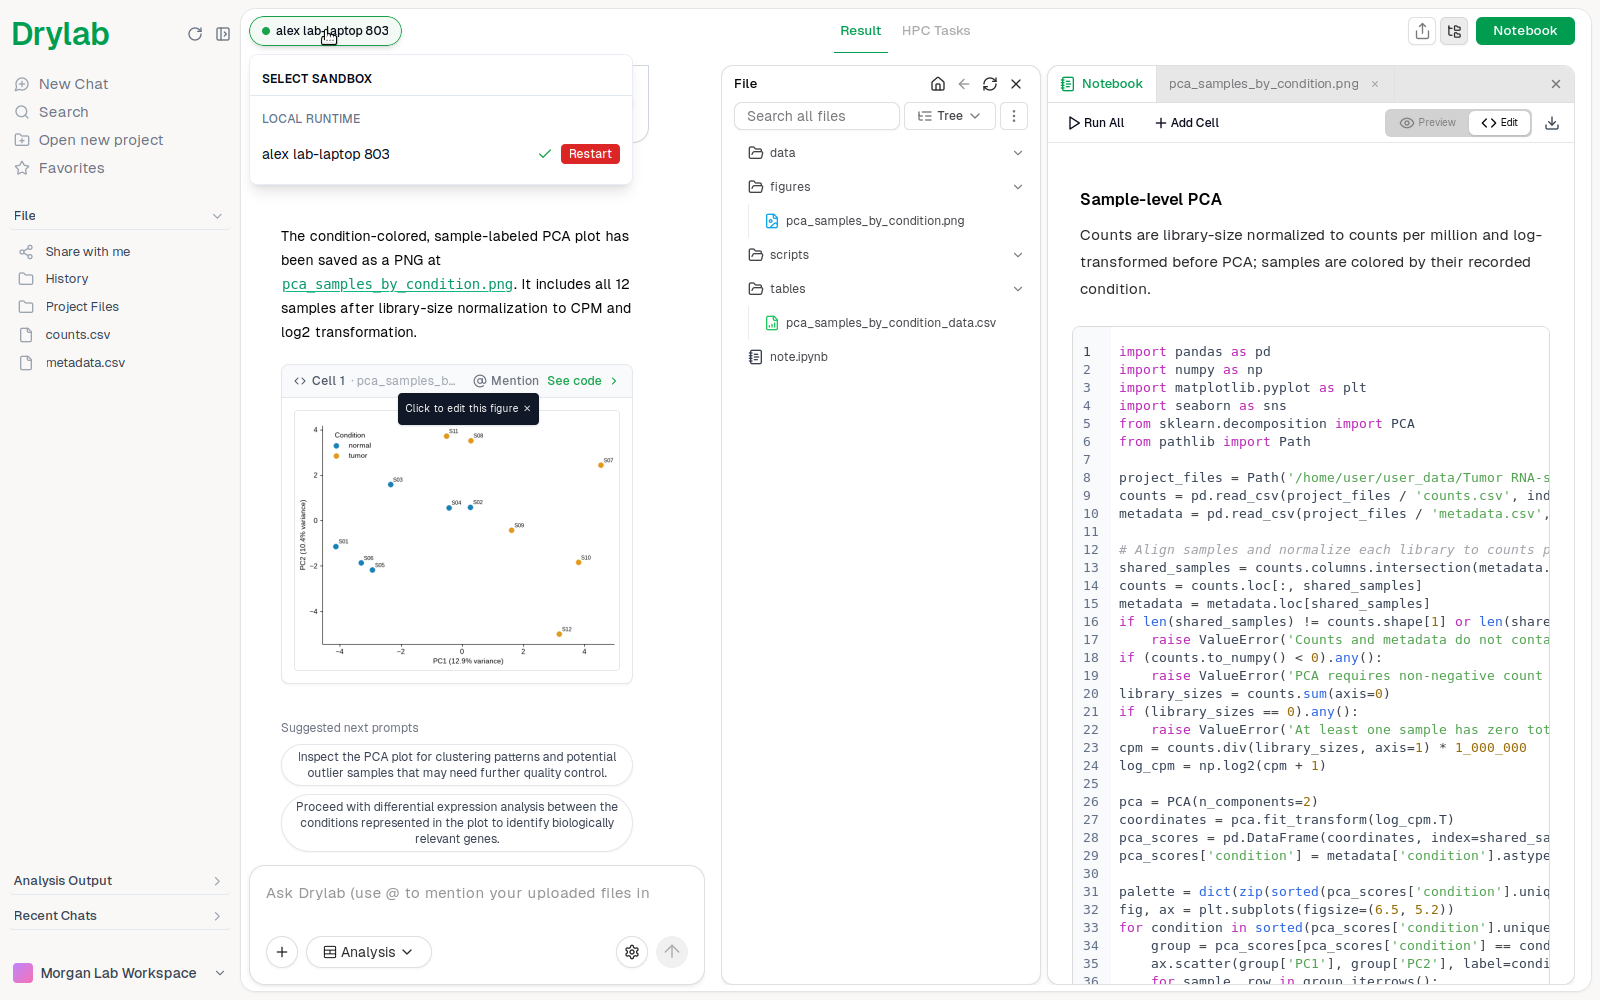The width and height of the screenshot is (1600, 1000).
Task: Open the pca_samples_by_condition.png tab
Action: coord(1264,84)
